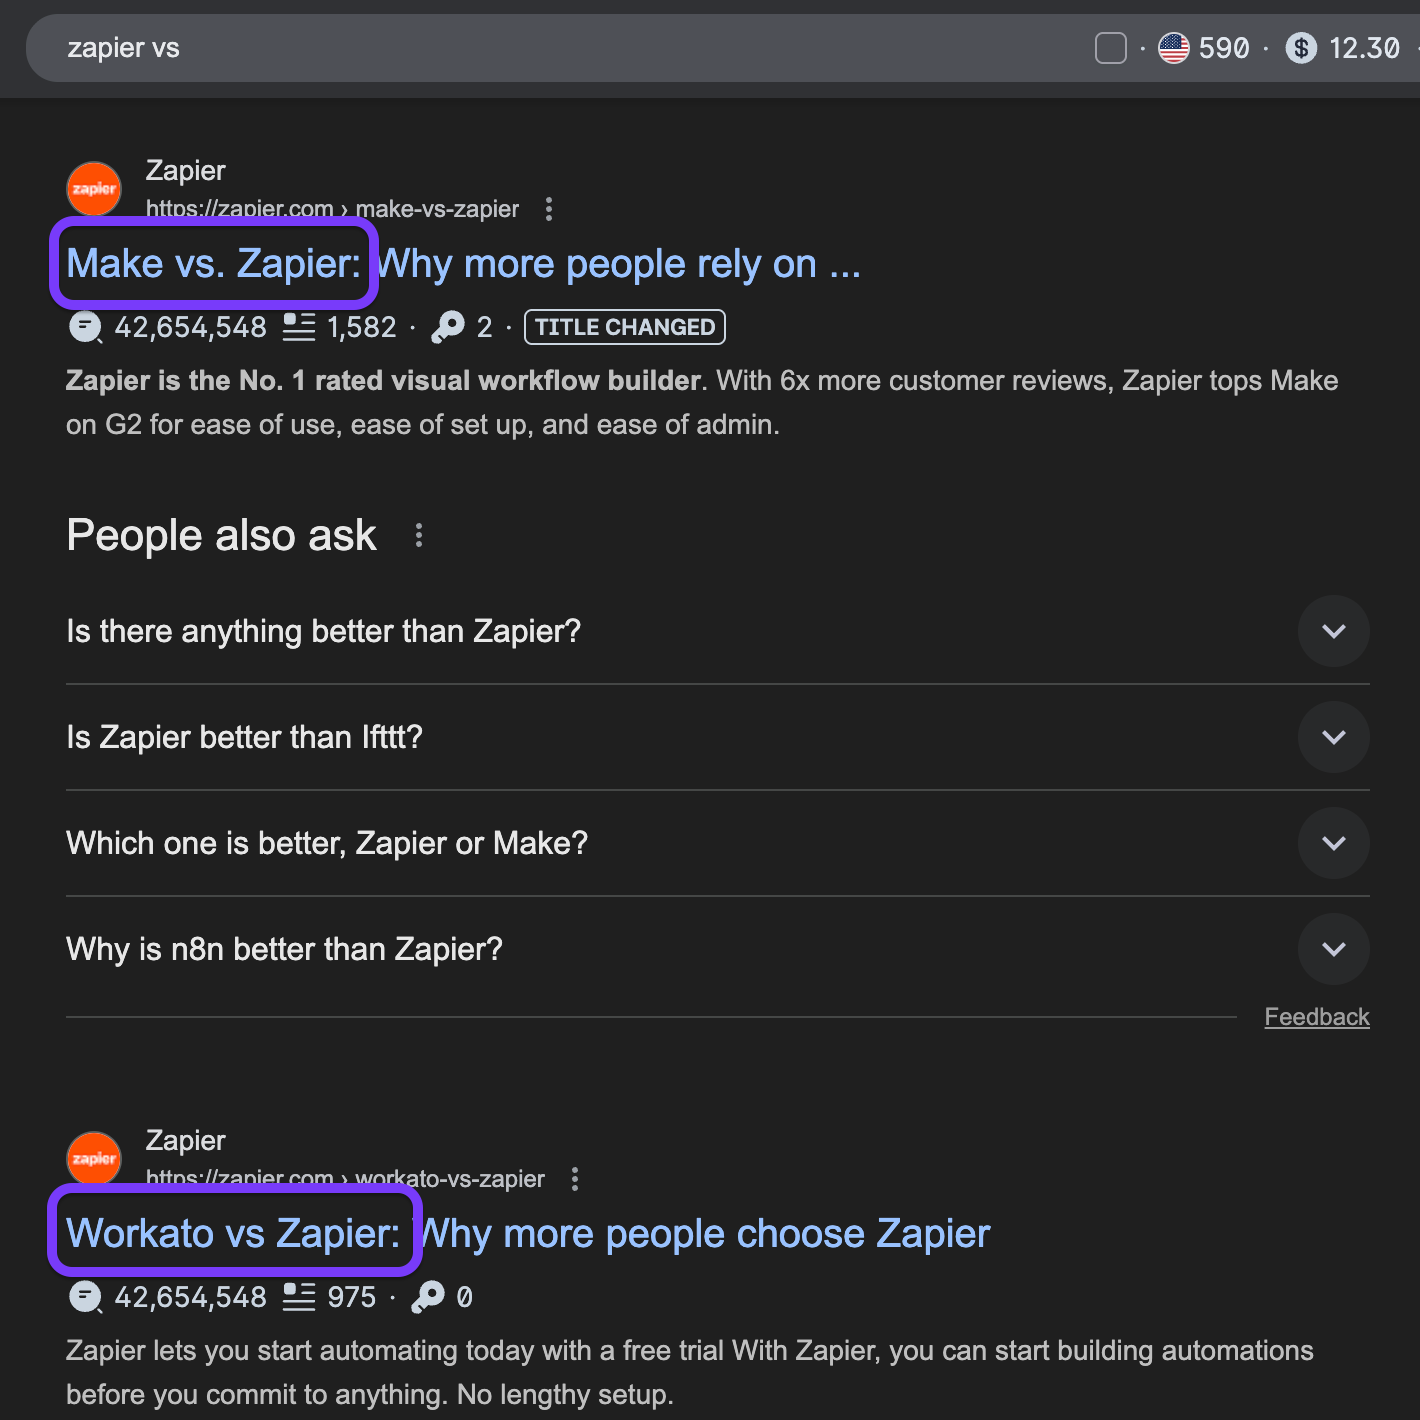Open People also ask options menu
1420x1420 pixels.
point(419,536)
